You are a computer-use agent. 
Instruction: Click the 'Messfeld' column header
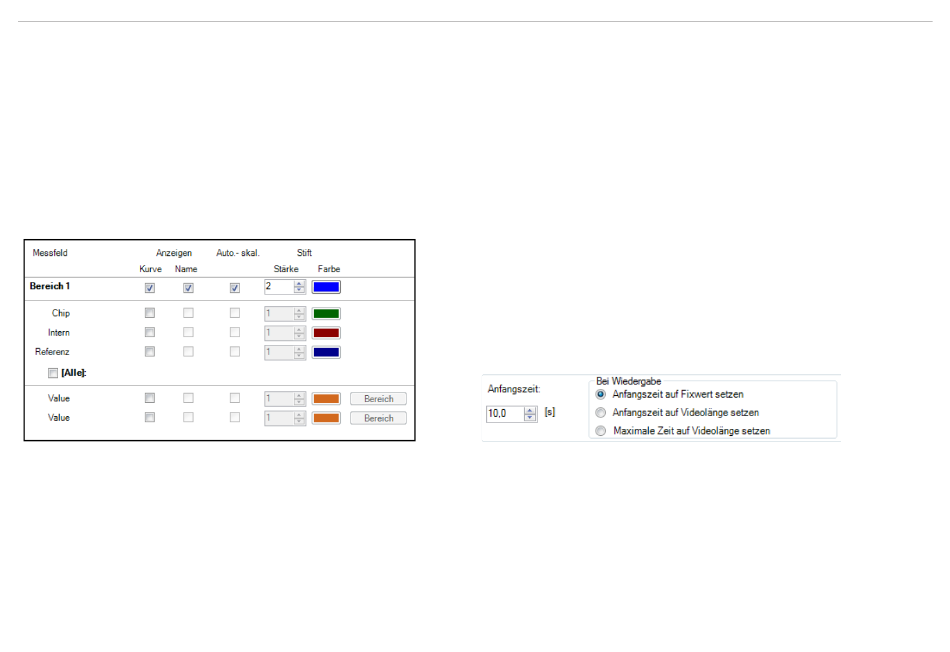click(x=50, y=253)
